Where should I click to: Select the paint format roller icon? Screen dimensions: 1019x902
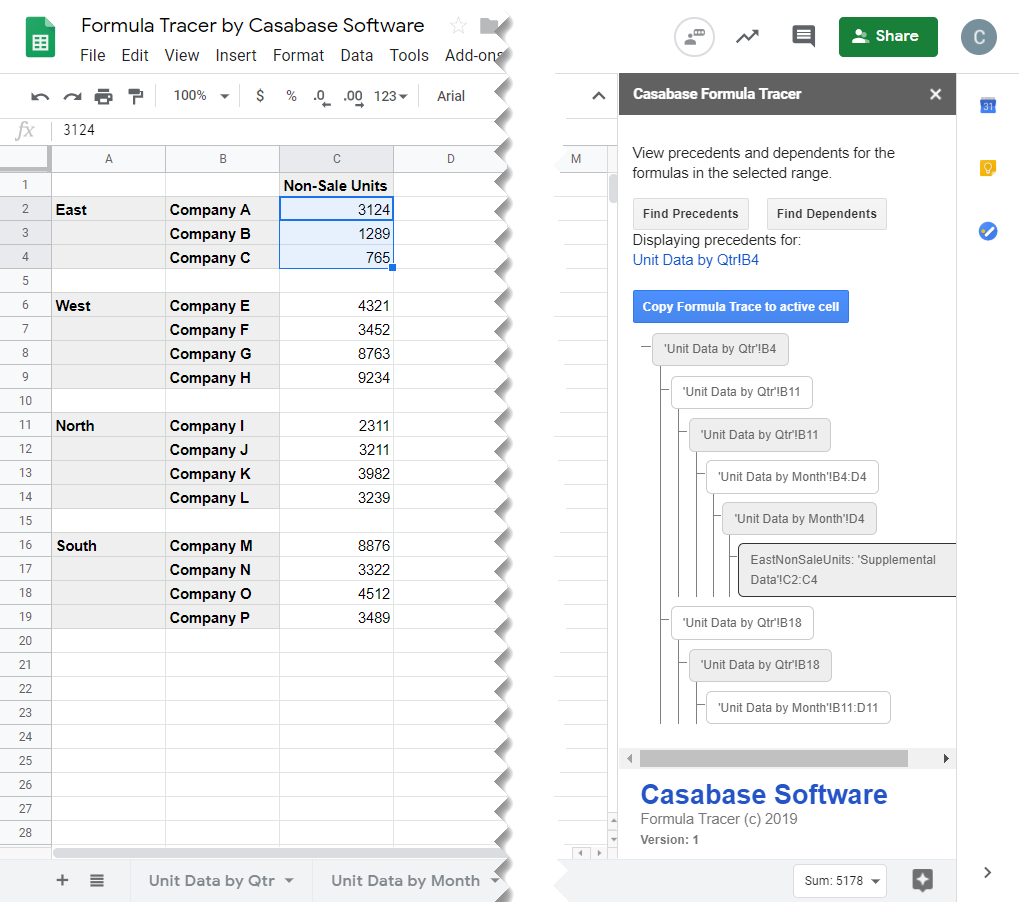pyautogui.click(x=136, y=96)
